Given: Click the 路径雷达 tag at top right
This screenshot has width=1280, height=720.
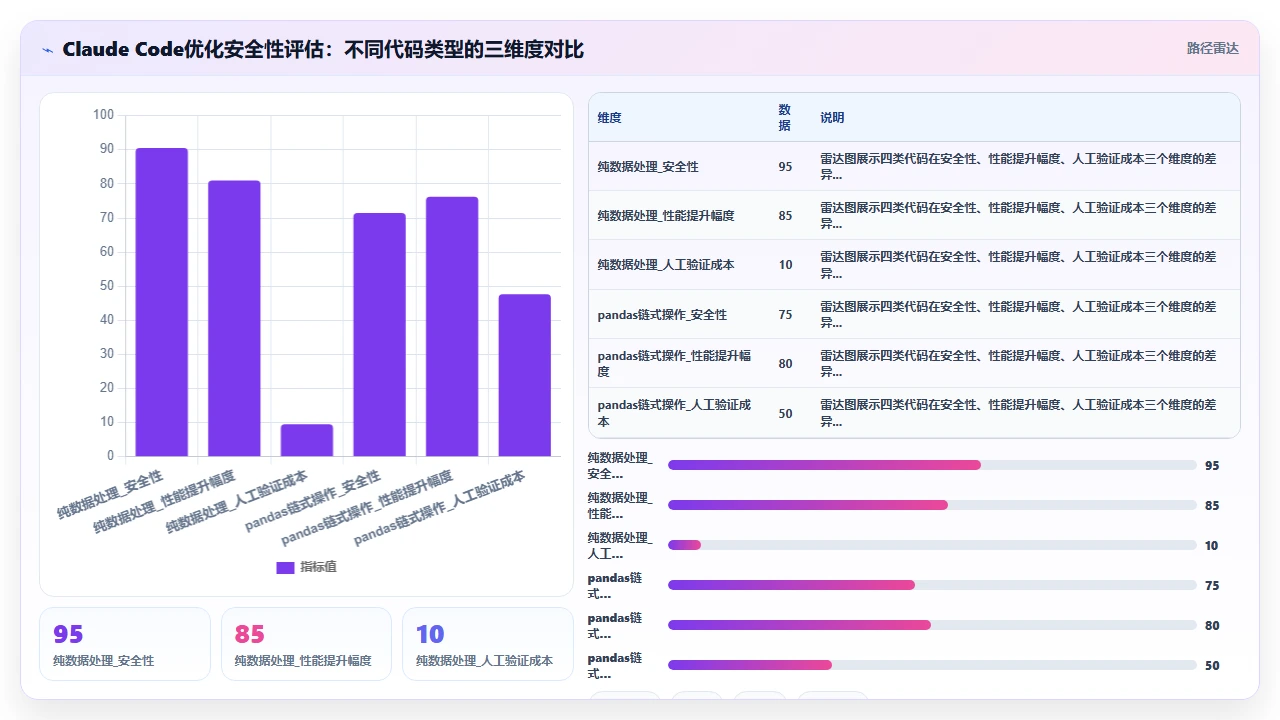Looking at the screenshot, I should 1212,48.
